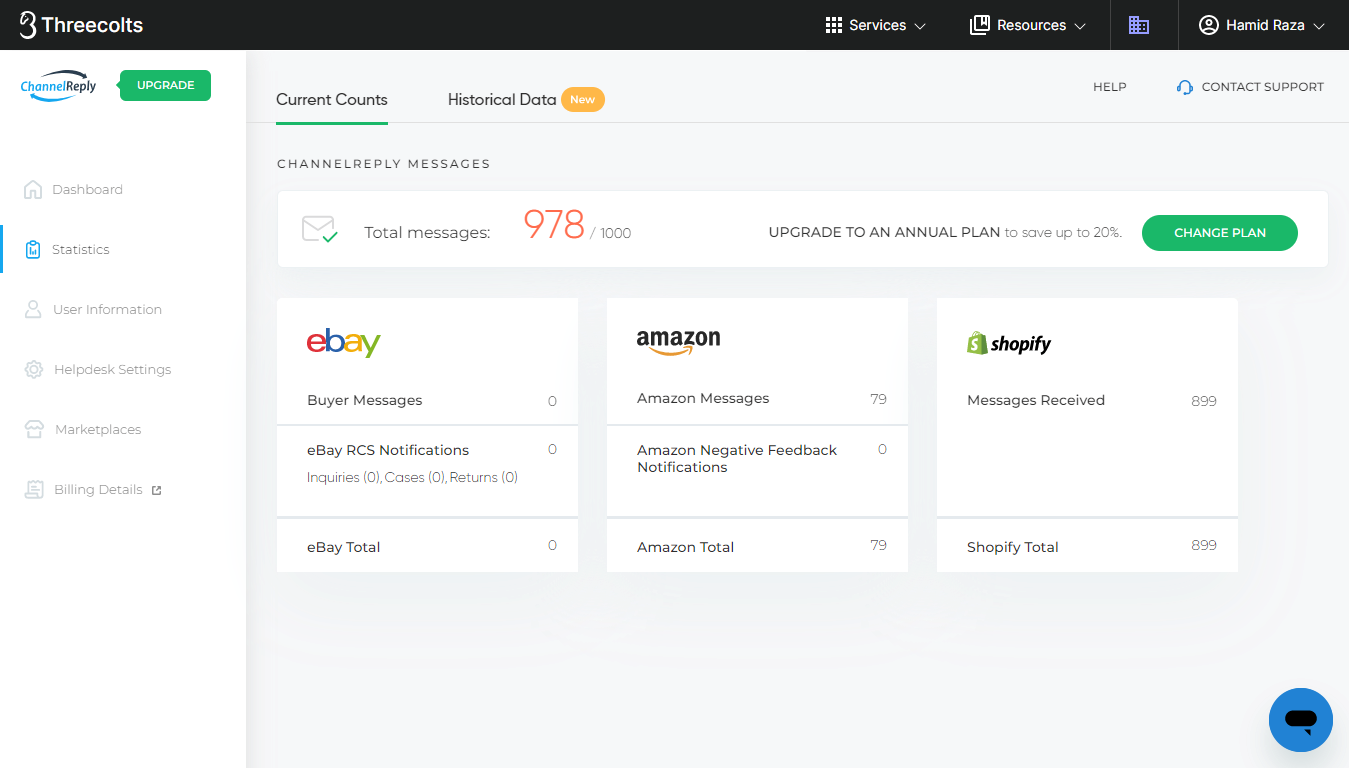
Task: Expand the Hamid Raza account chevron
Action: point(1319,26)
